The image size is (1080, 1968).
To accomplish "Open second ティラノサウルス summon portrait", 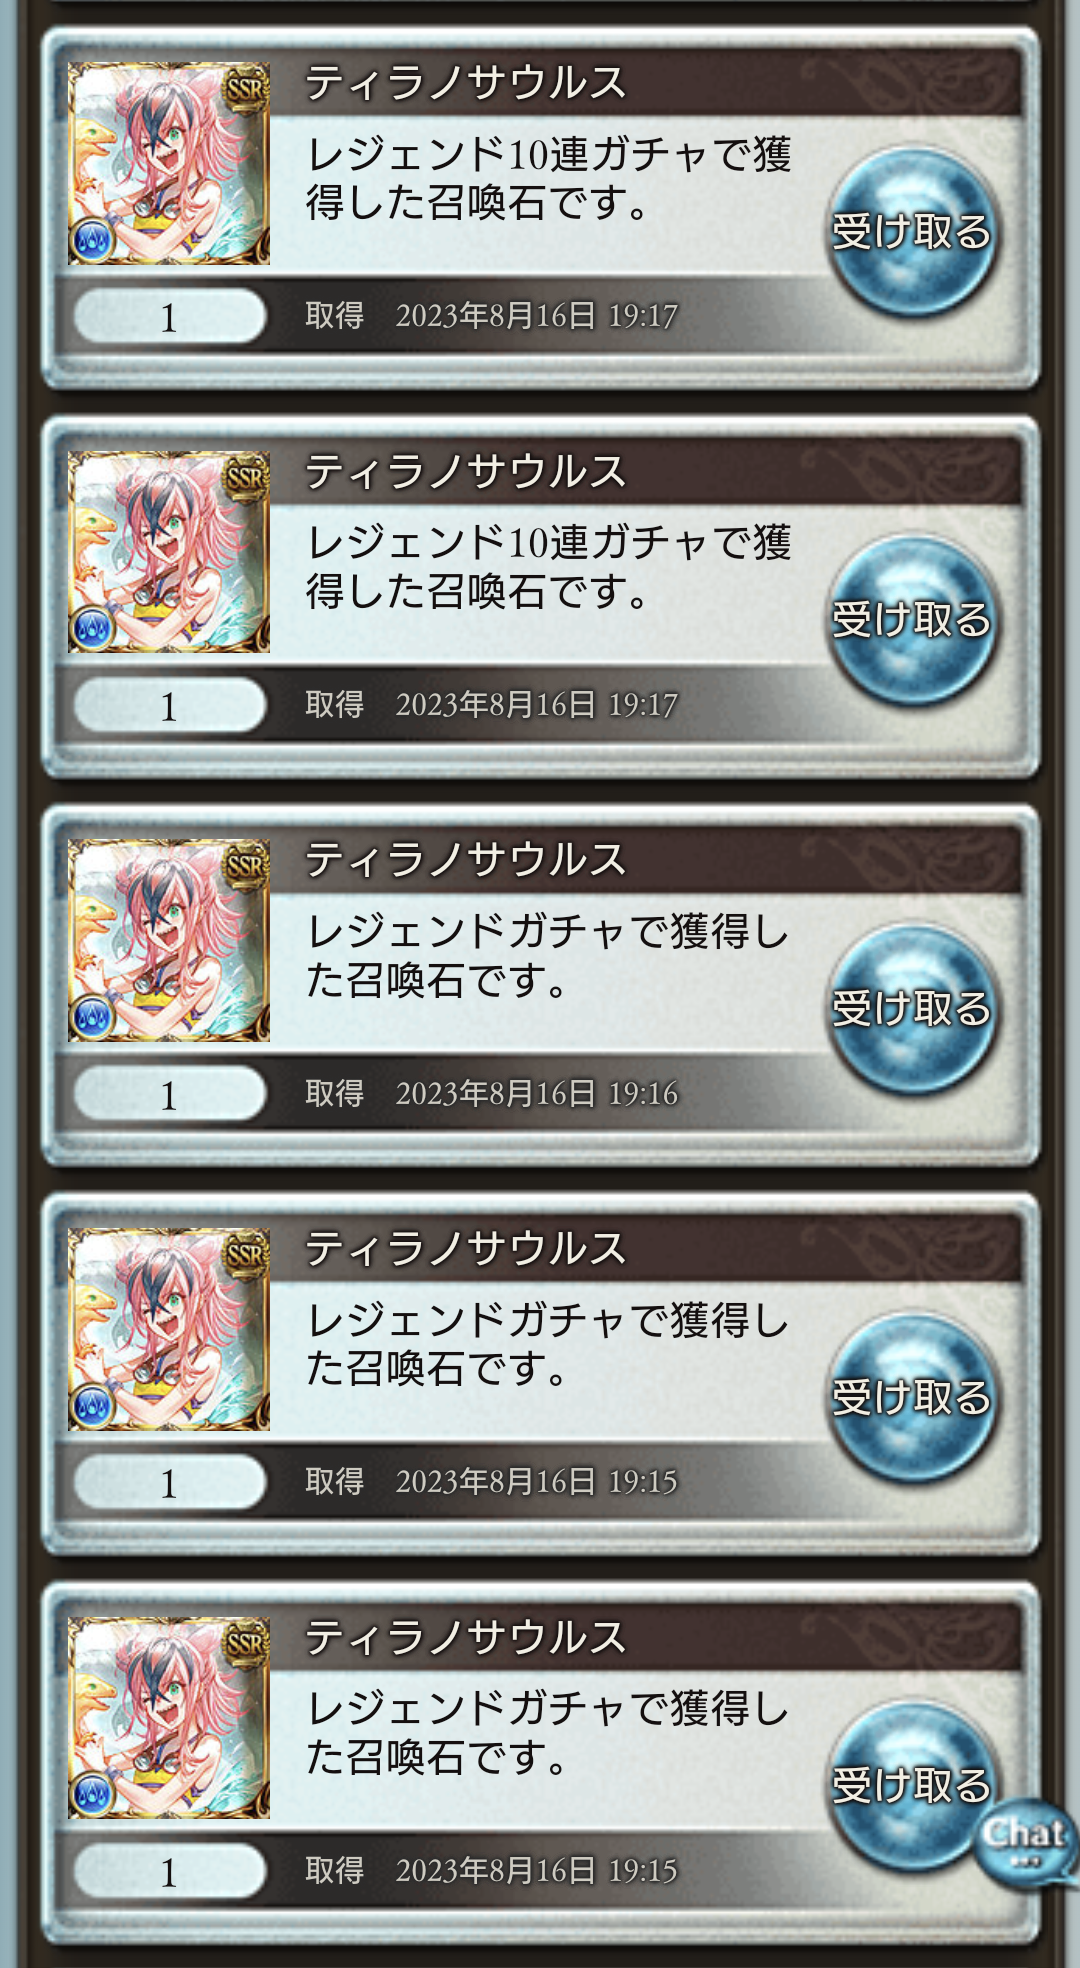I will pos(169,552).
